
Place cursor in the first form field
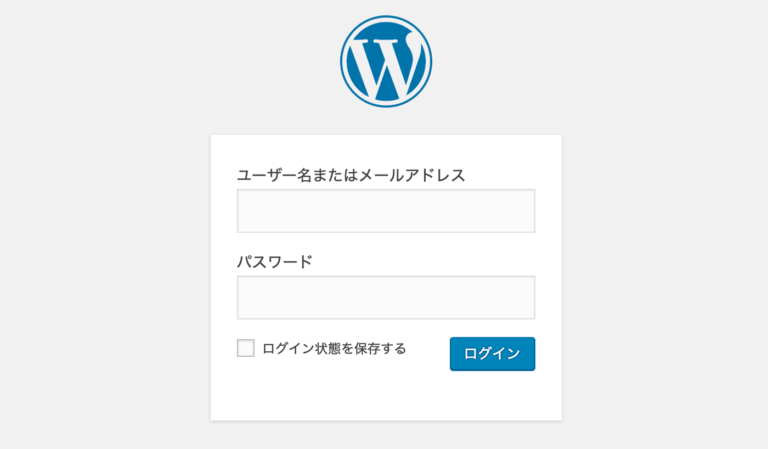386,211
